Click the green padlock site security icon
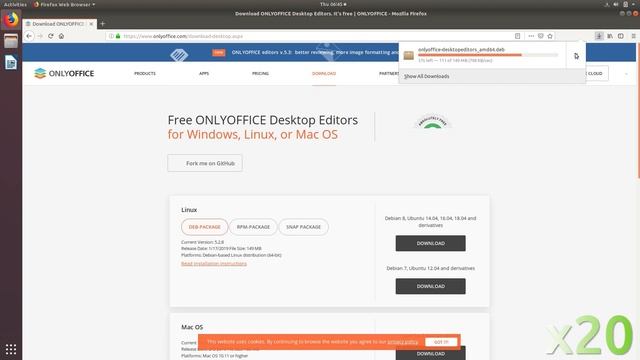 (x=118, y=36)
